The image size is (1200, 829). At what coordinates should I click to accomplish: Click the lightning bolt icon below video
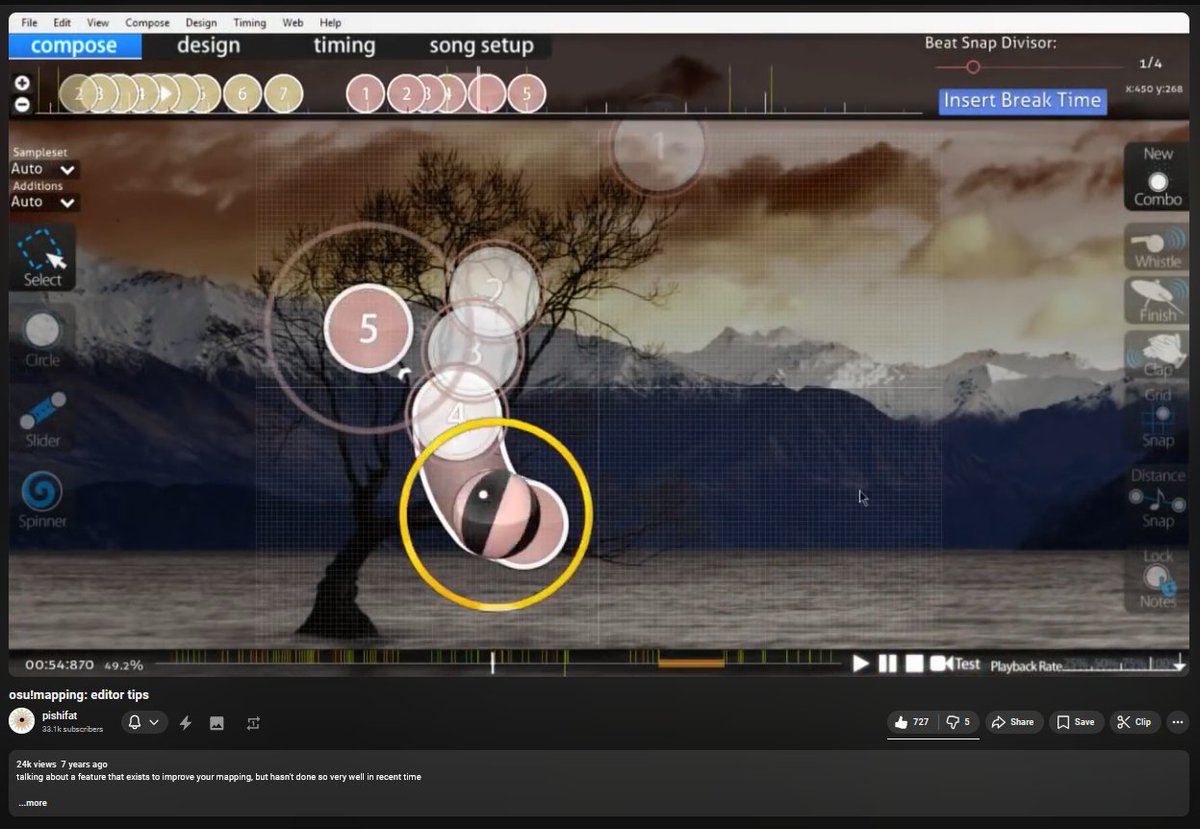point(185,722)
